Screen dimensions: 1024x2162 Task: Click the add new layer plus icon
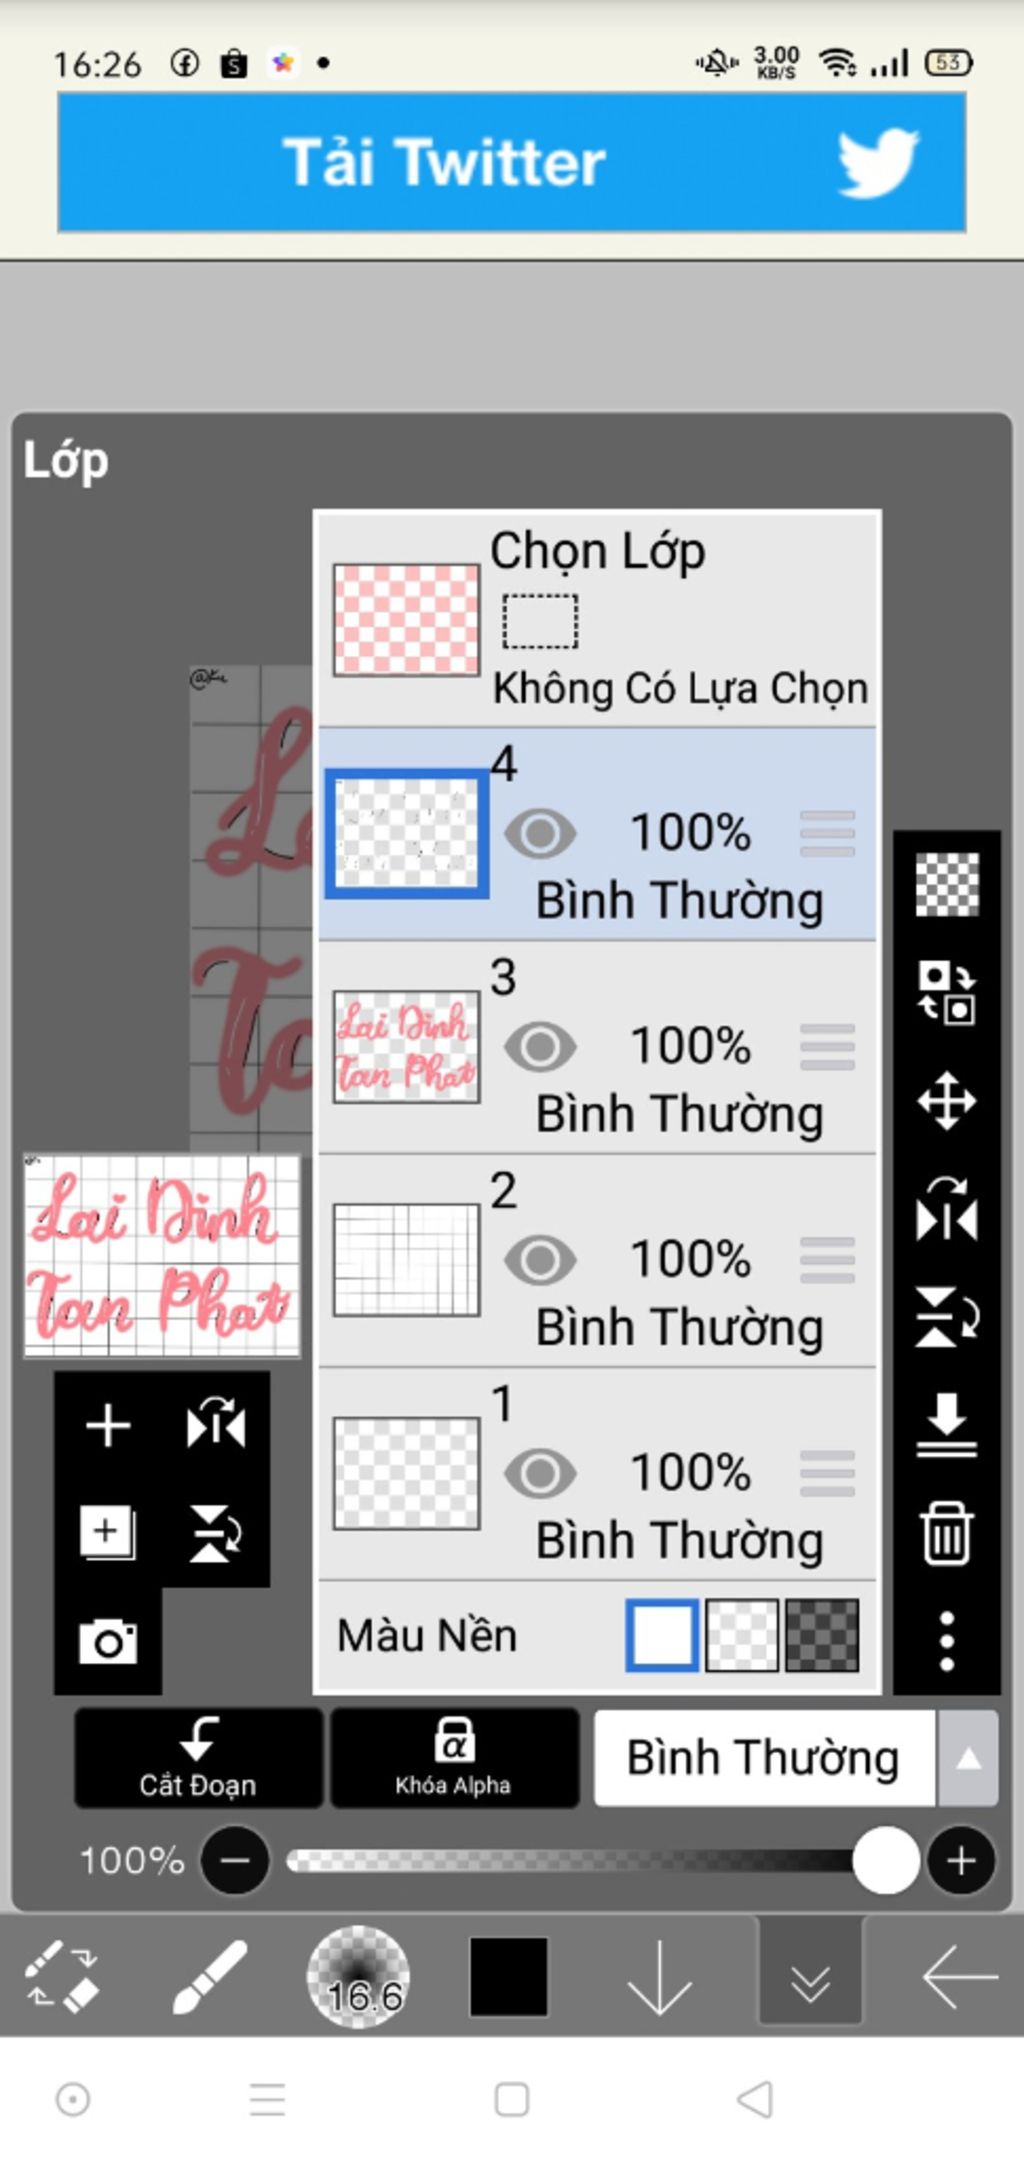(108, 1425)
